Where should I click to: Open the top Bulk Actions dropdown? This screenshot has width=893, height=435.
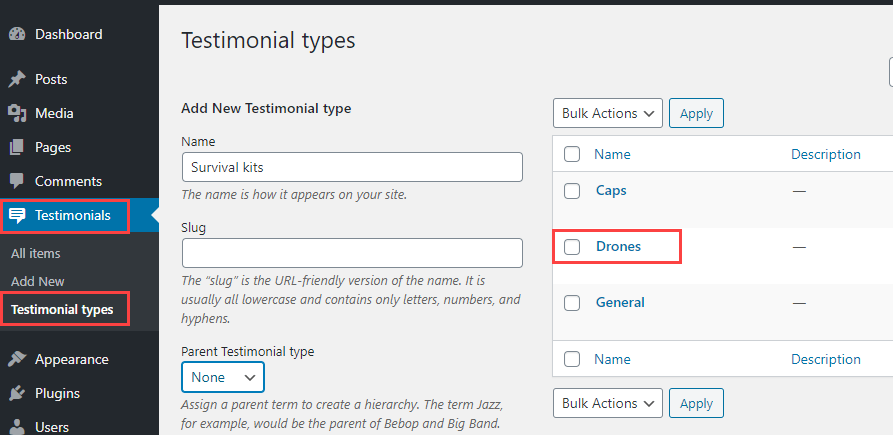[608, 113]
